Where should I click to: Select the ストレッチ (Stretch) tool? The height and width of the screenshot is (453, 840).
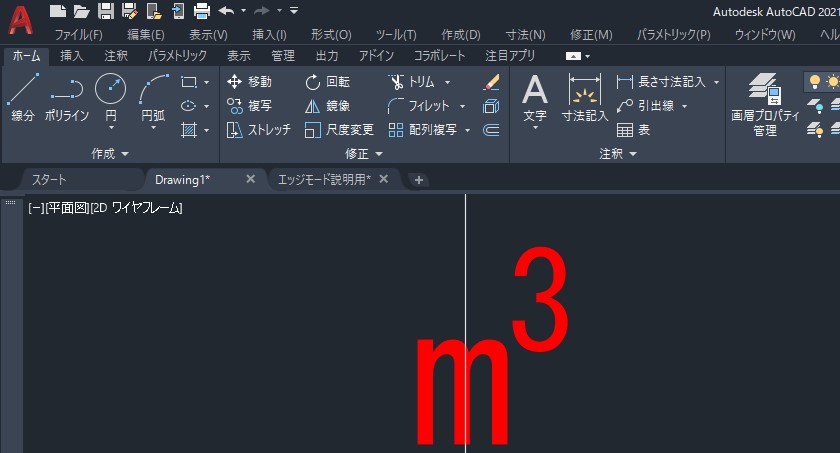(x=258, y=130)
